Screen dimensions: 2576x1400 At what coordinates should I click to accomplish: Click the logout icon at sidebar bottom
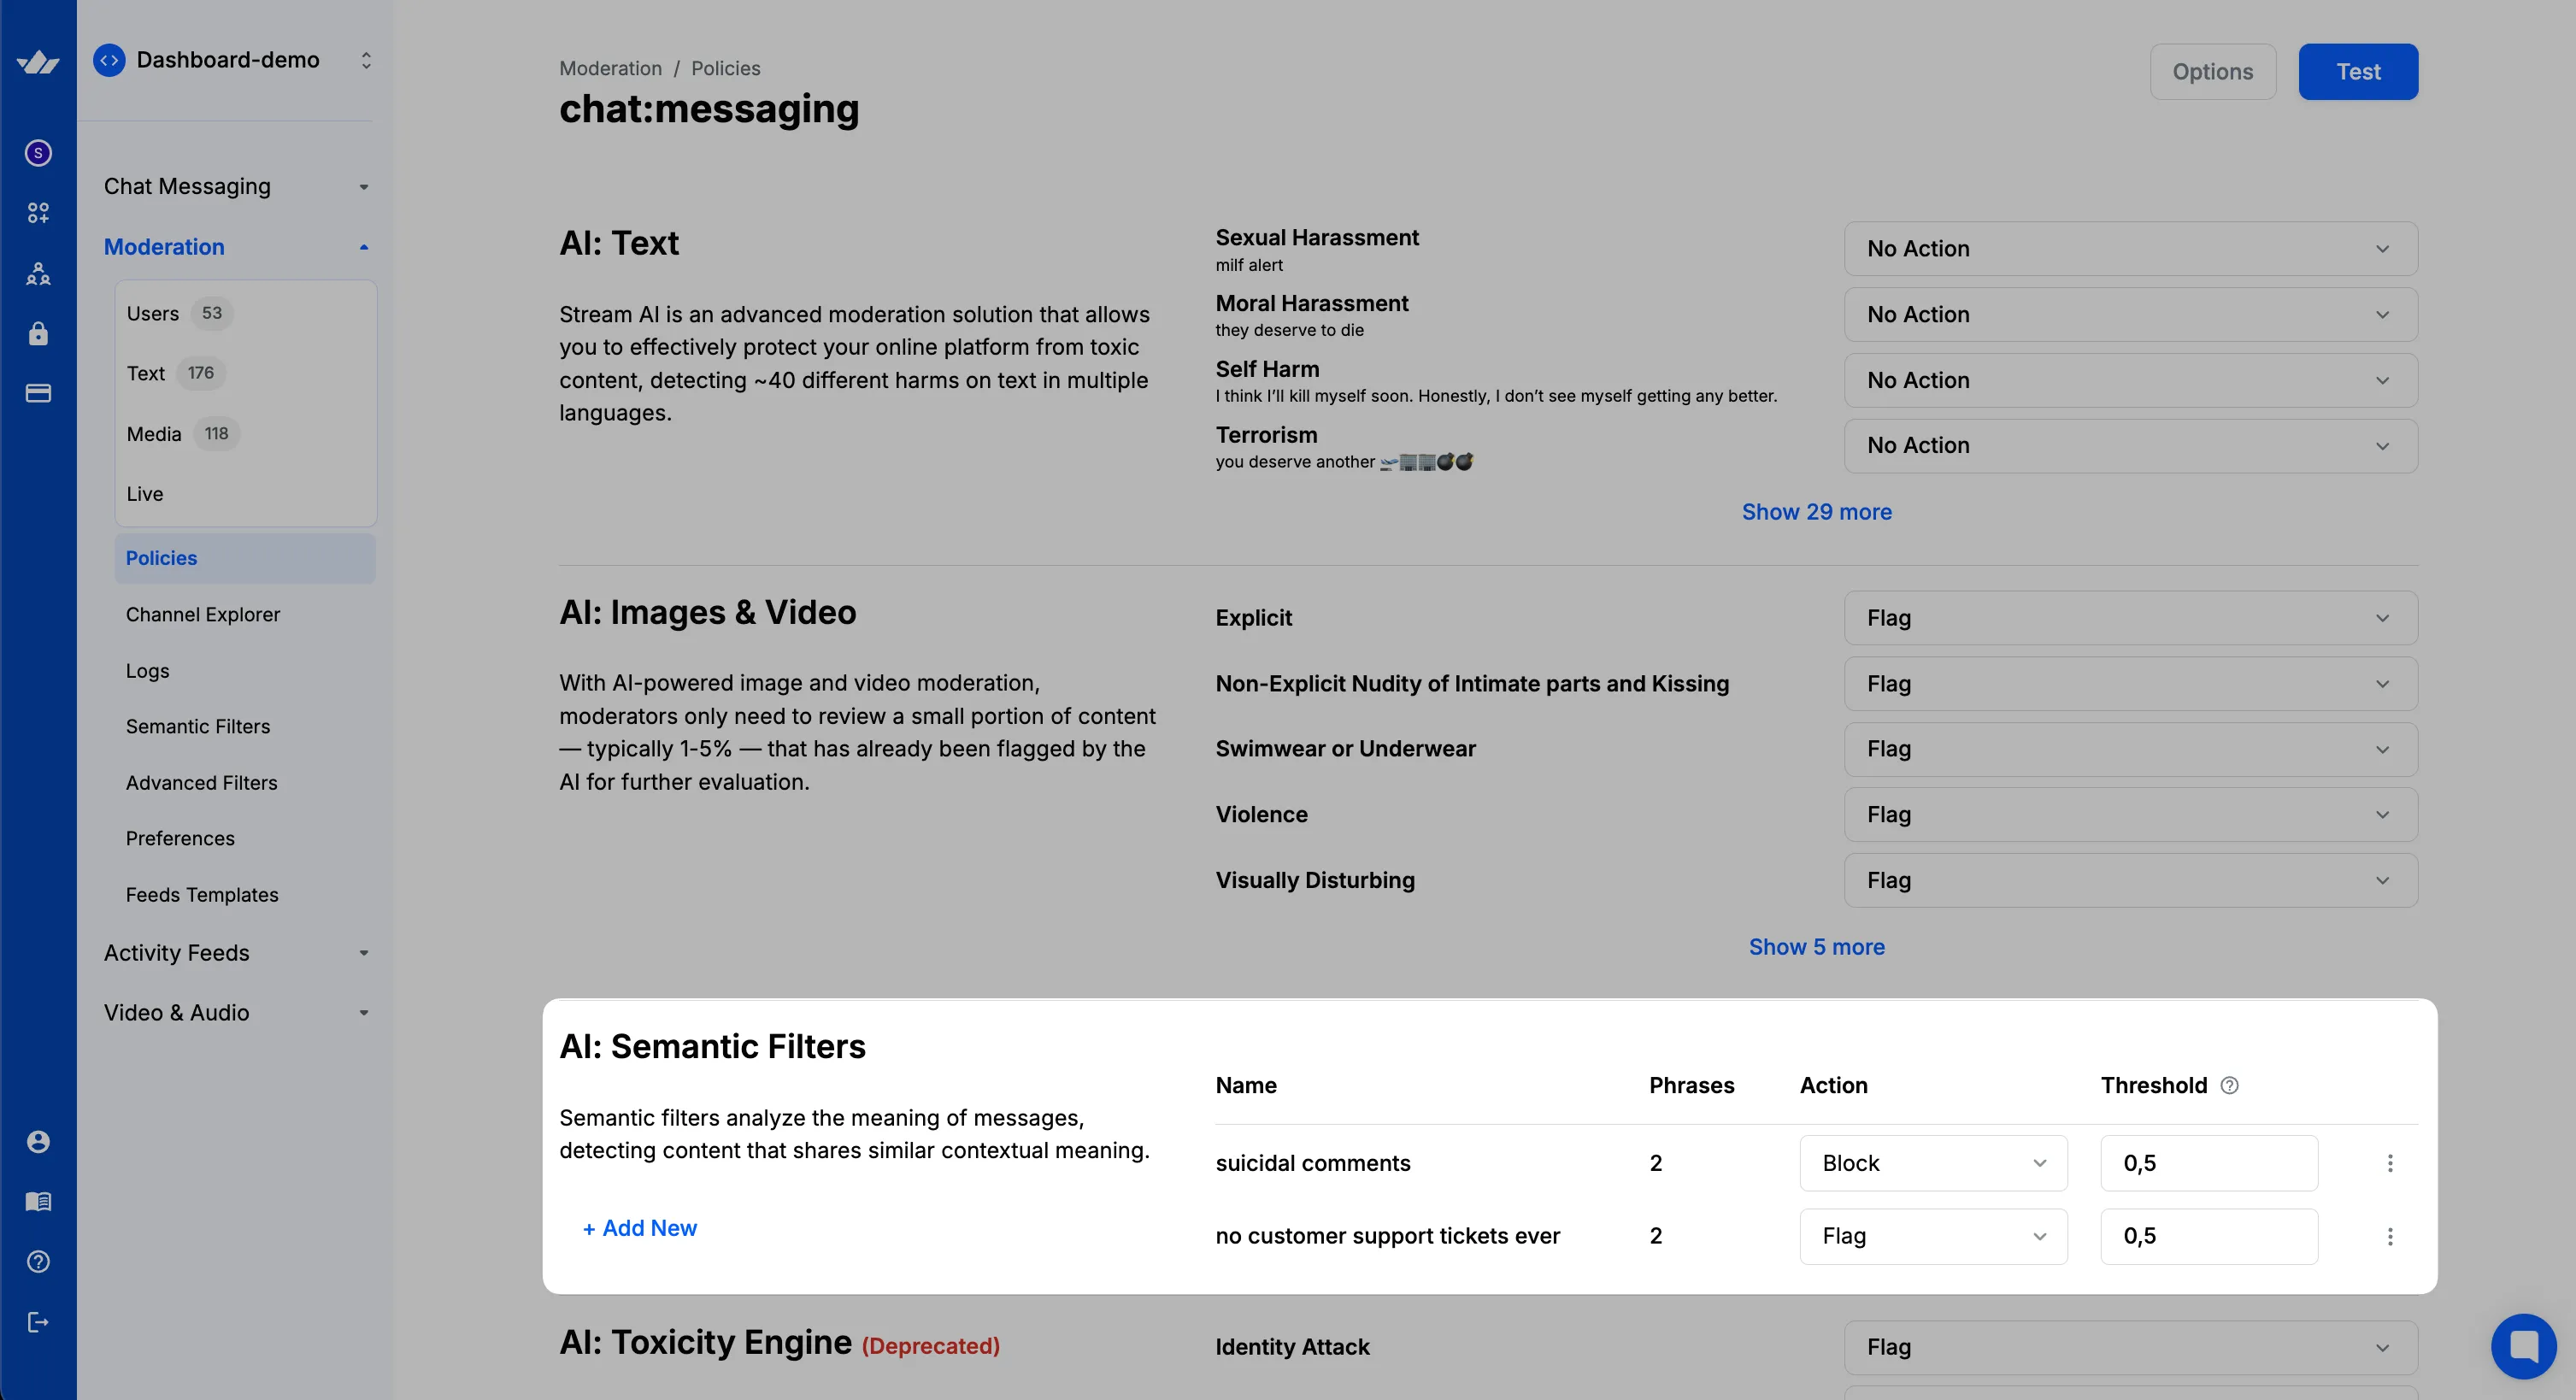click(38, 1321)
